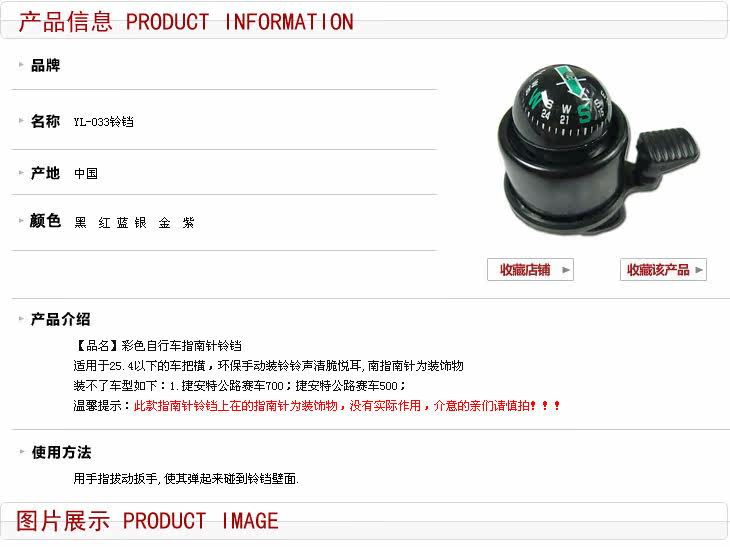Click the 图片展示 PRODUCT IMAGE header

click(x=147, y=520)
